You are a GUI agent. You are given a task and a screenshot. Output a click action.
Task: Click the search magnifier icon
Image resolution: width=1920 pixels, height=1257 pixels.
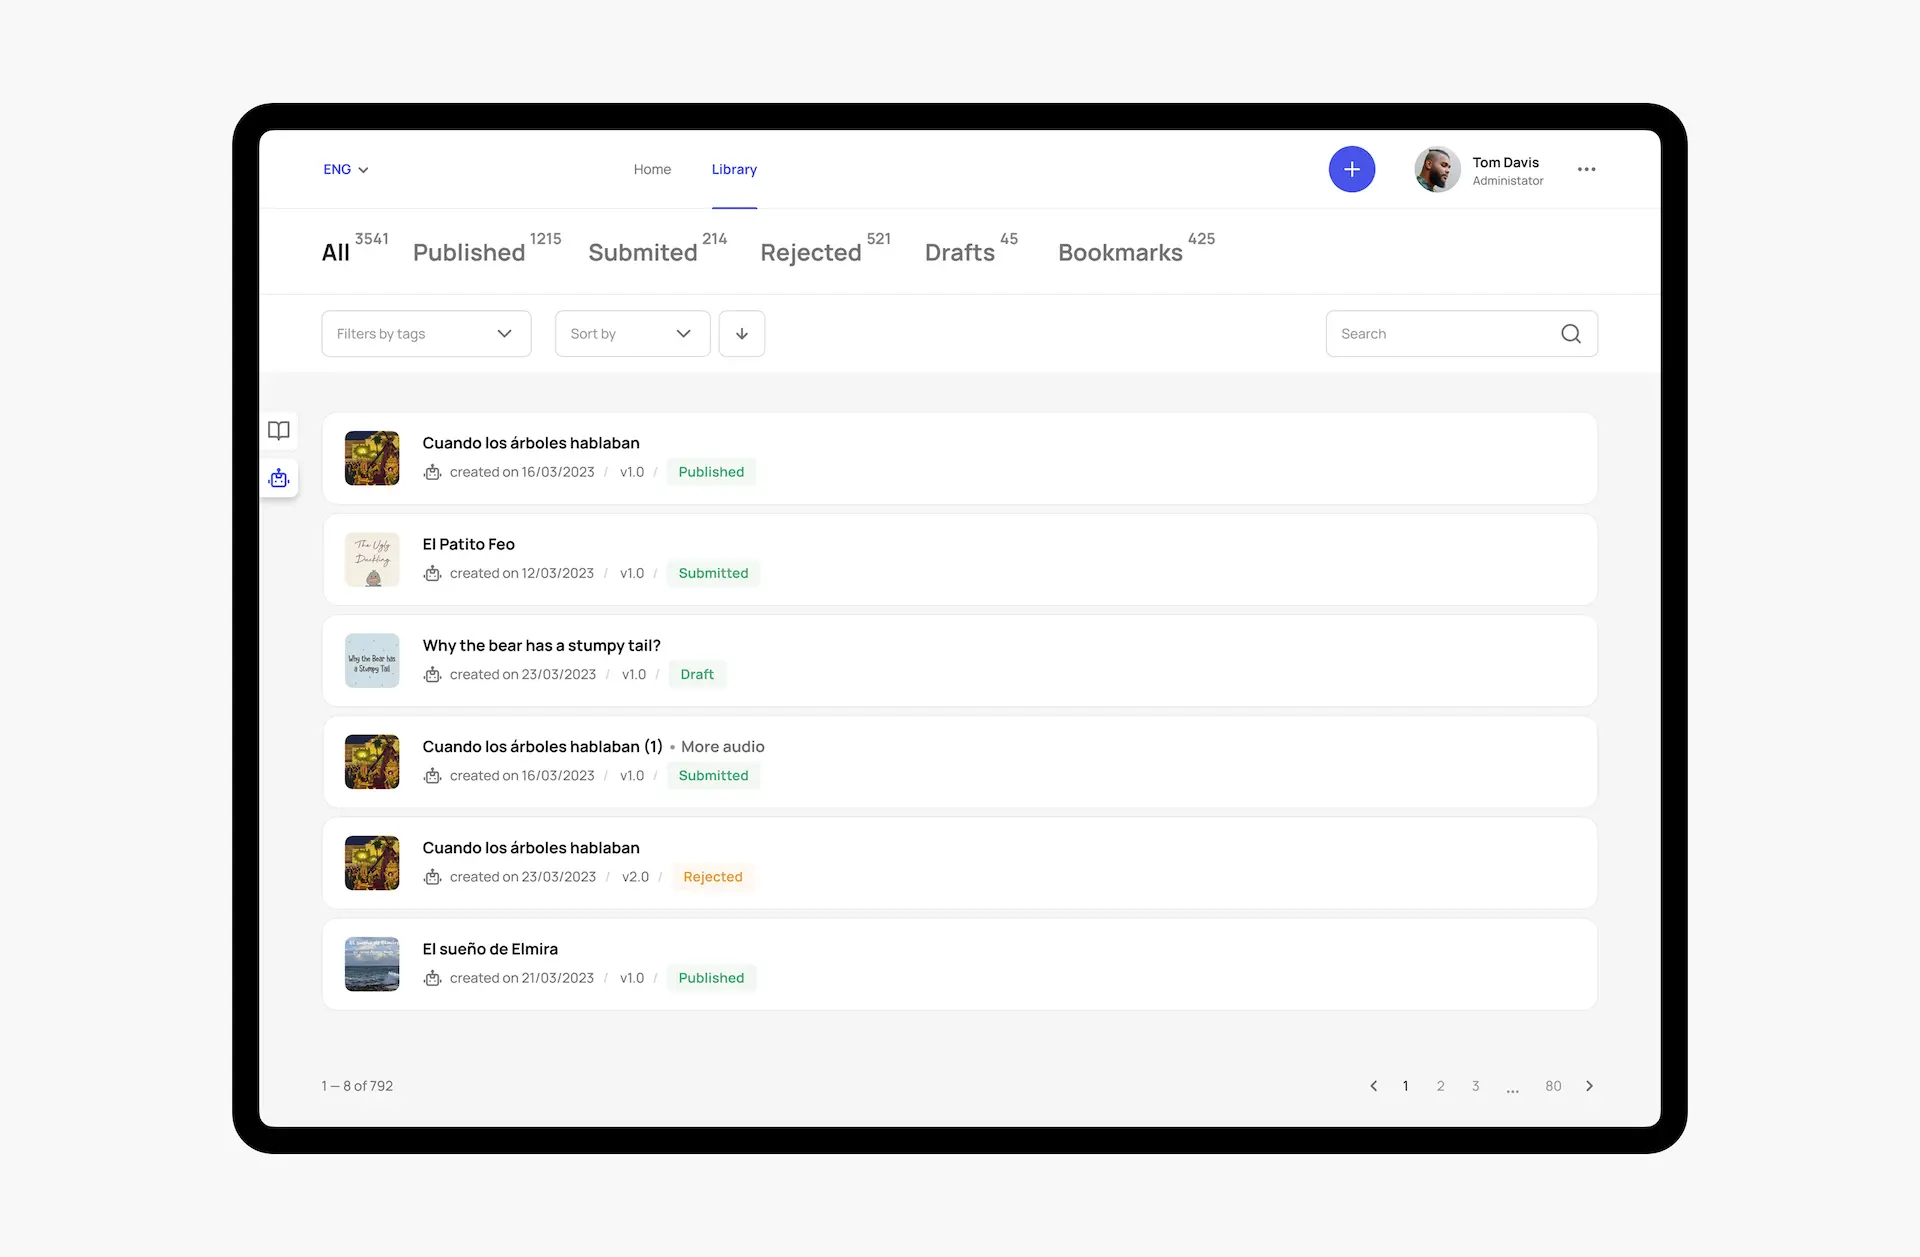1570,334
